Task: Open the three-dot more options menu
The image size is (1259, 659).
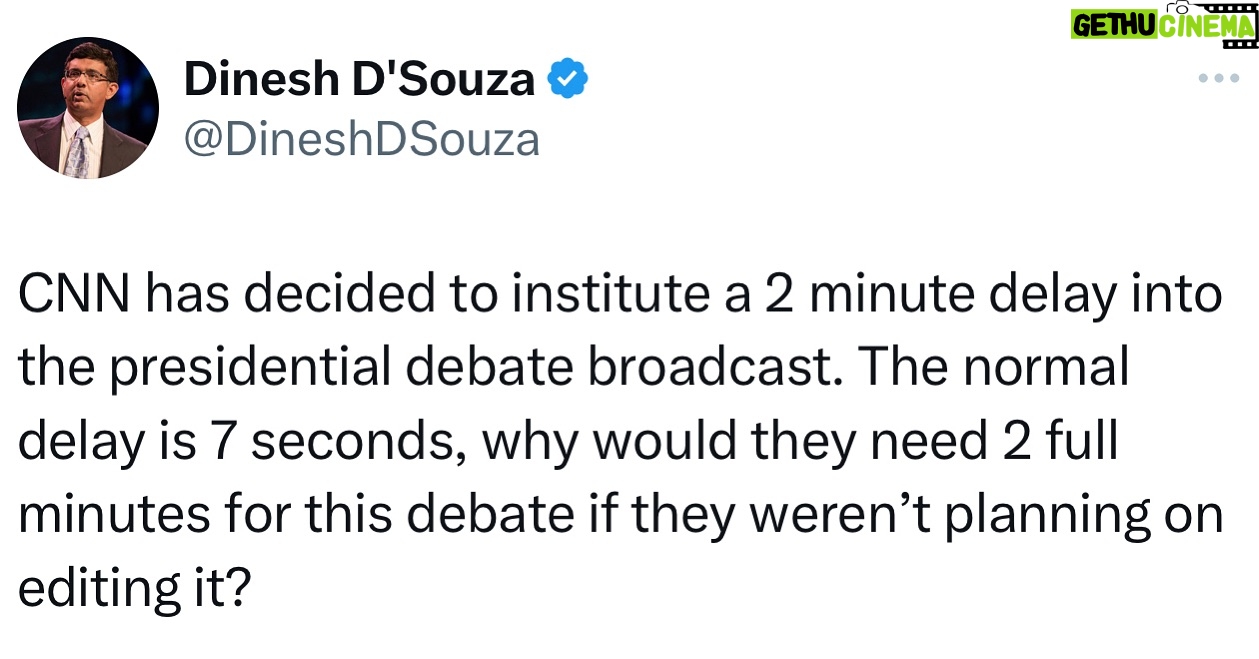Action: point(1218,80)
